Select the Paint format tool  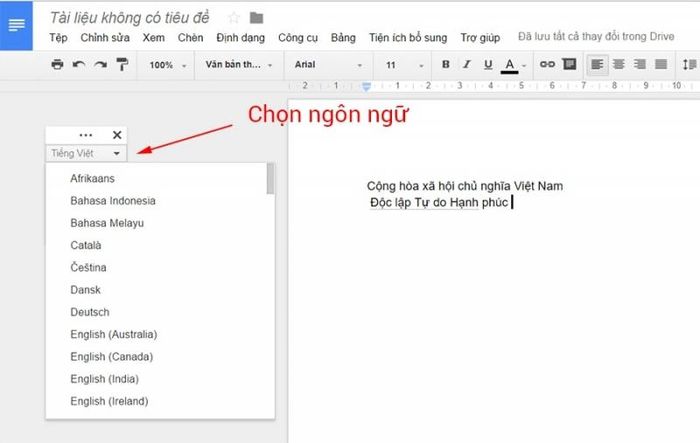pyautogui.click(x=122, y=64)
